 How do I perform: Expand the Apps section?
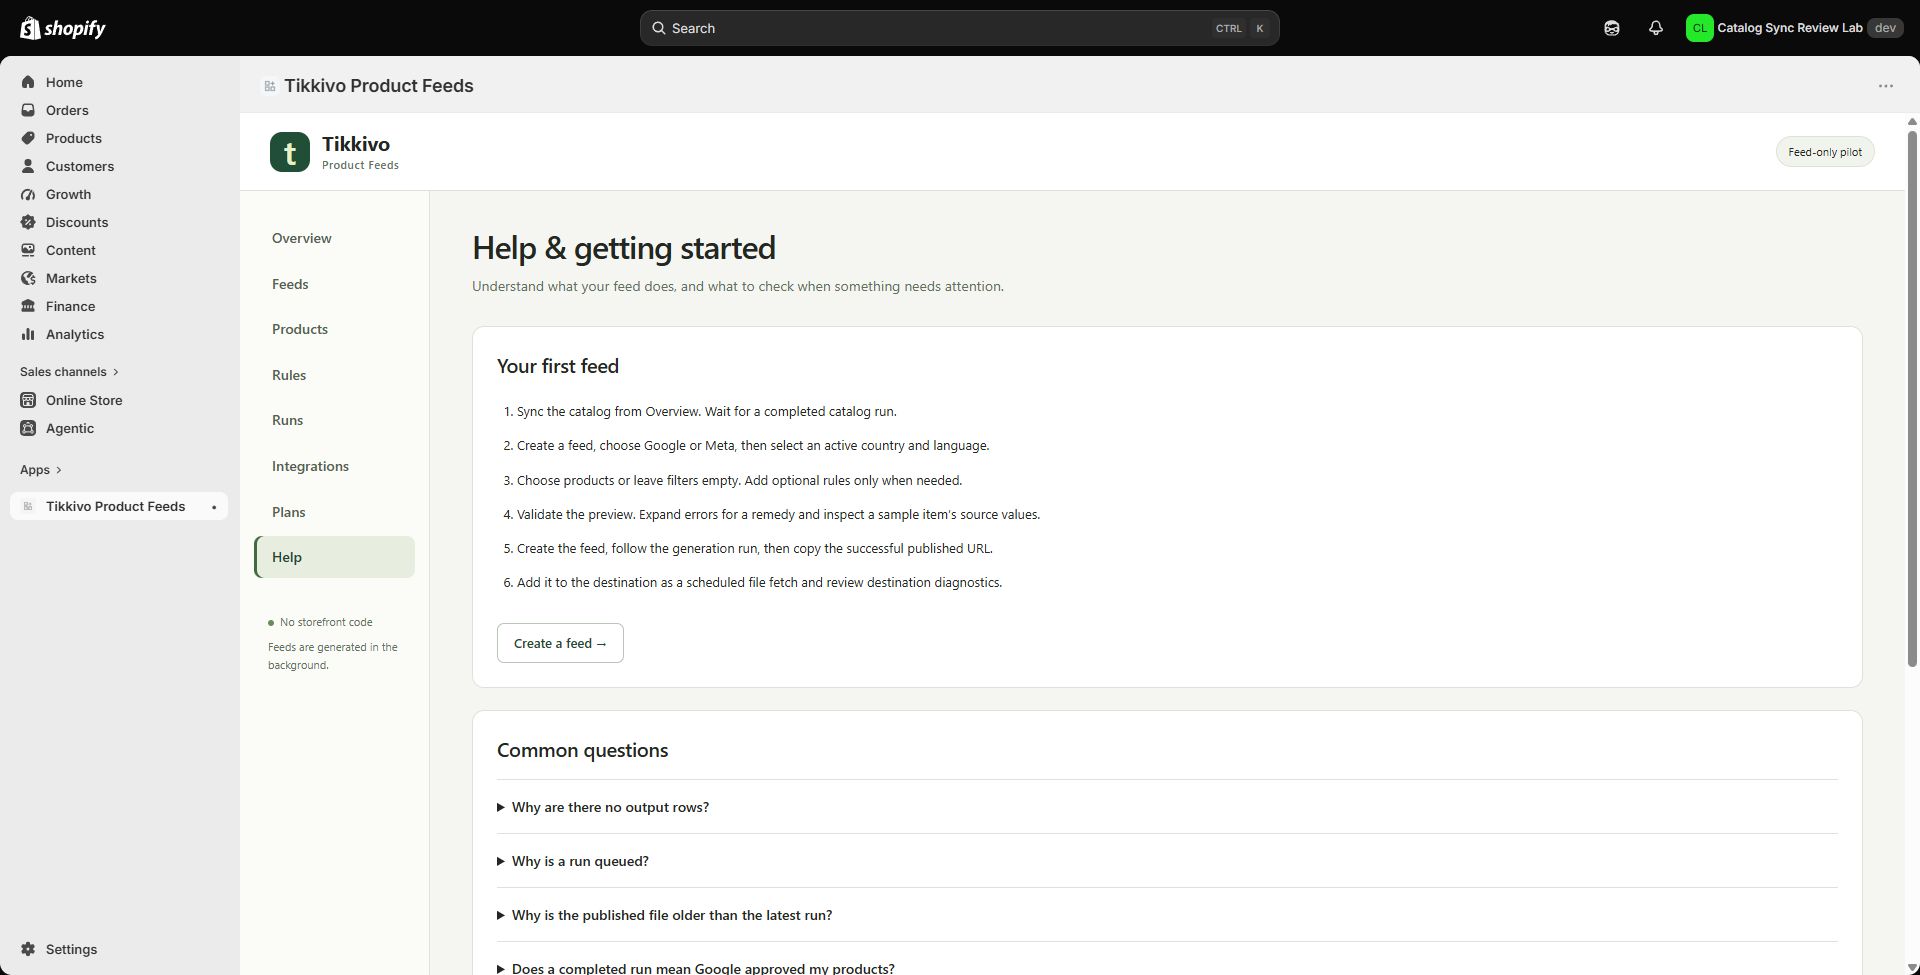41,470
